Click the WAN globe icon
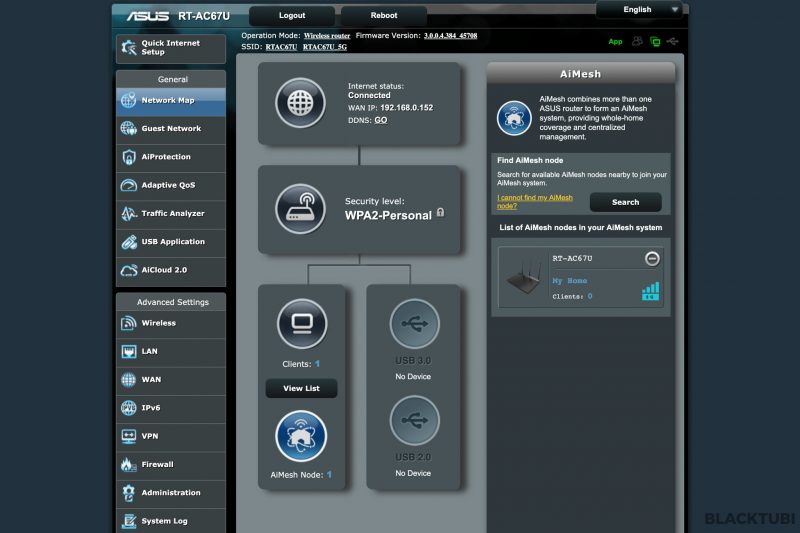 pyautogui.click(x=129, y=379)
